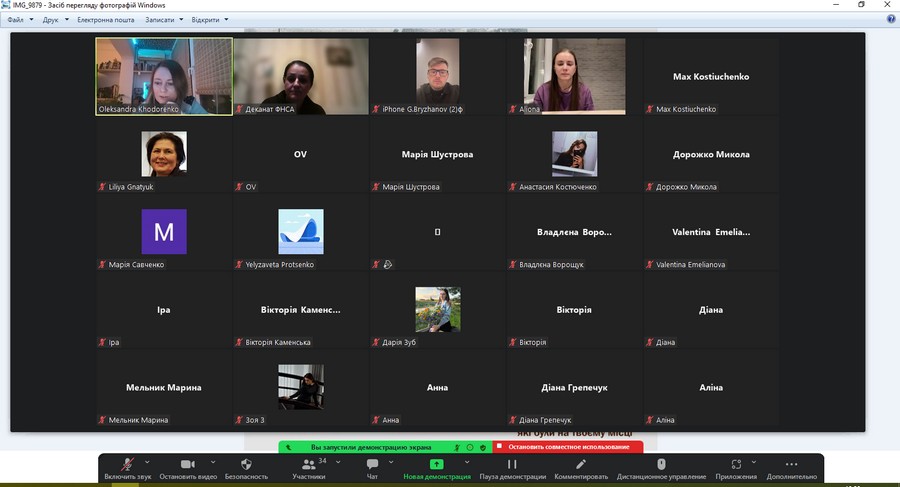Click purple M avatar of Марія Савченко
This screenshot has height=487, width=900.
click(x=164, y=231)
